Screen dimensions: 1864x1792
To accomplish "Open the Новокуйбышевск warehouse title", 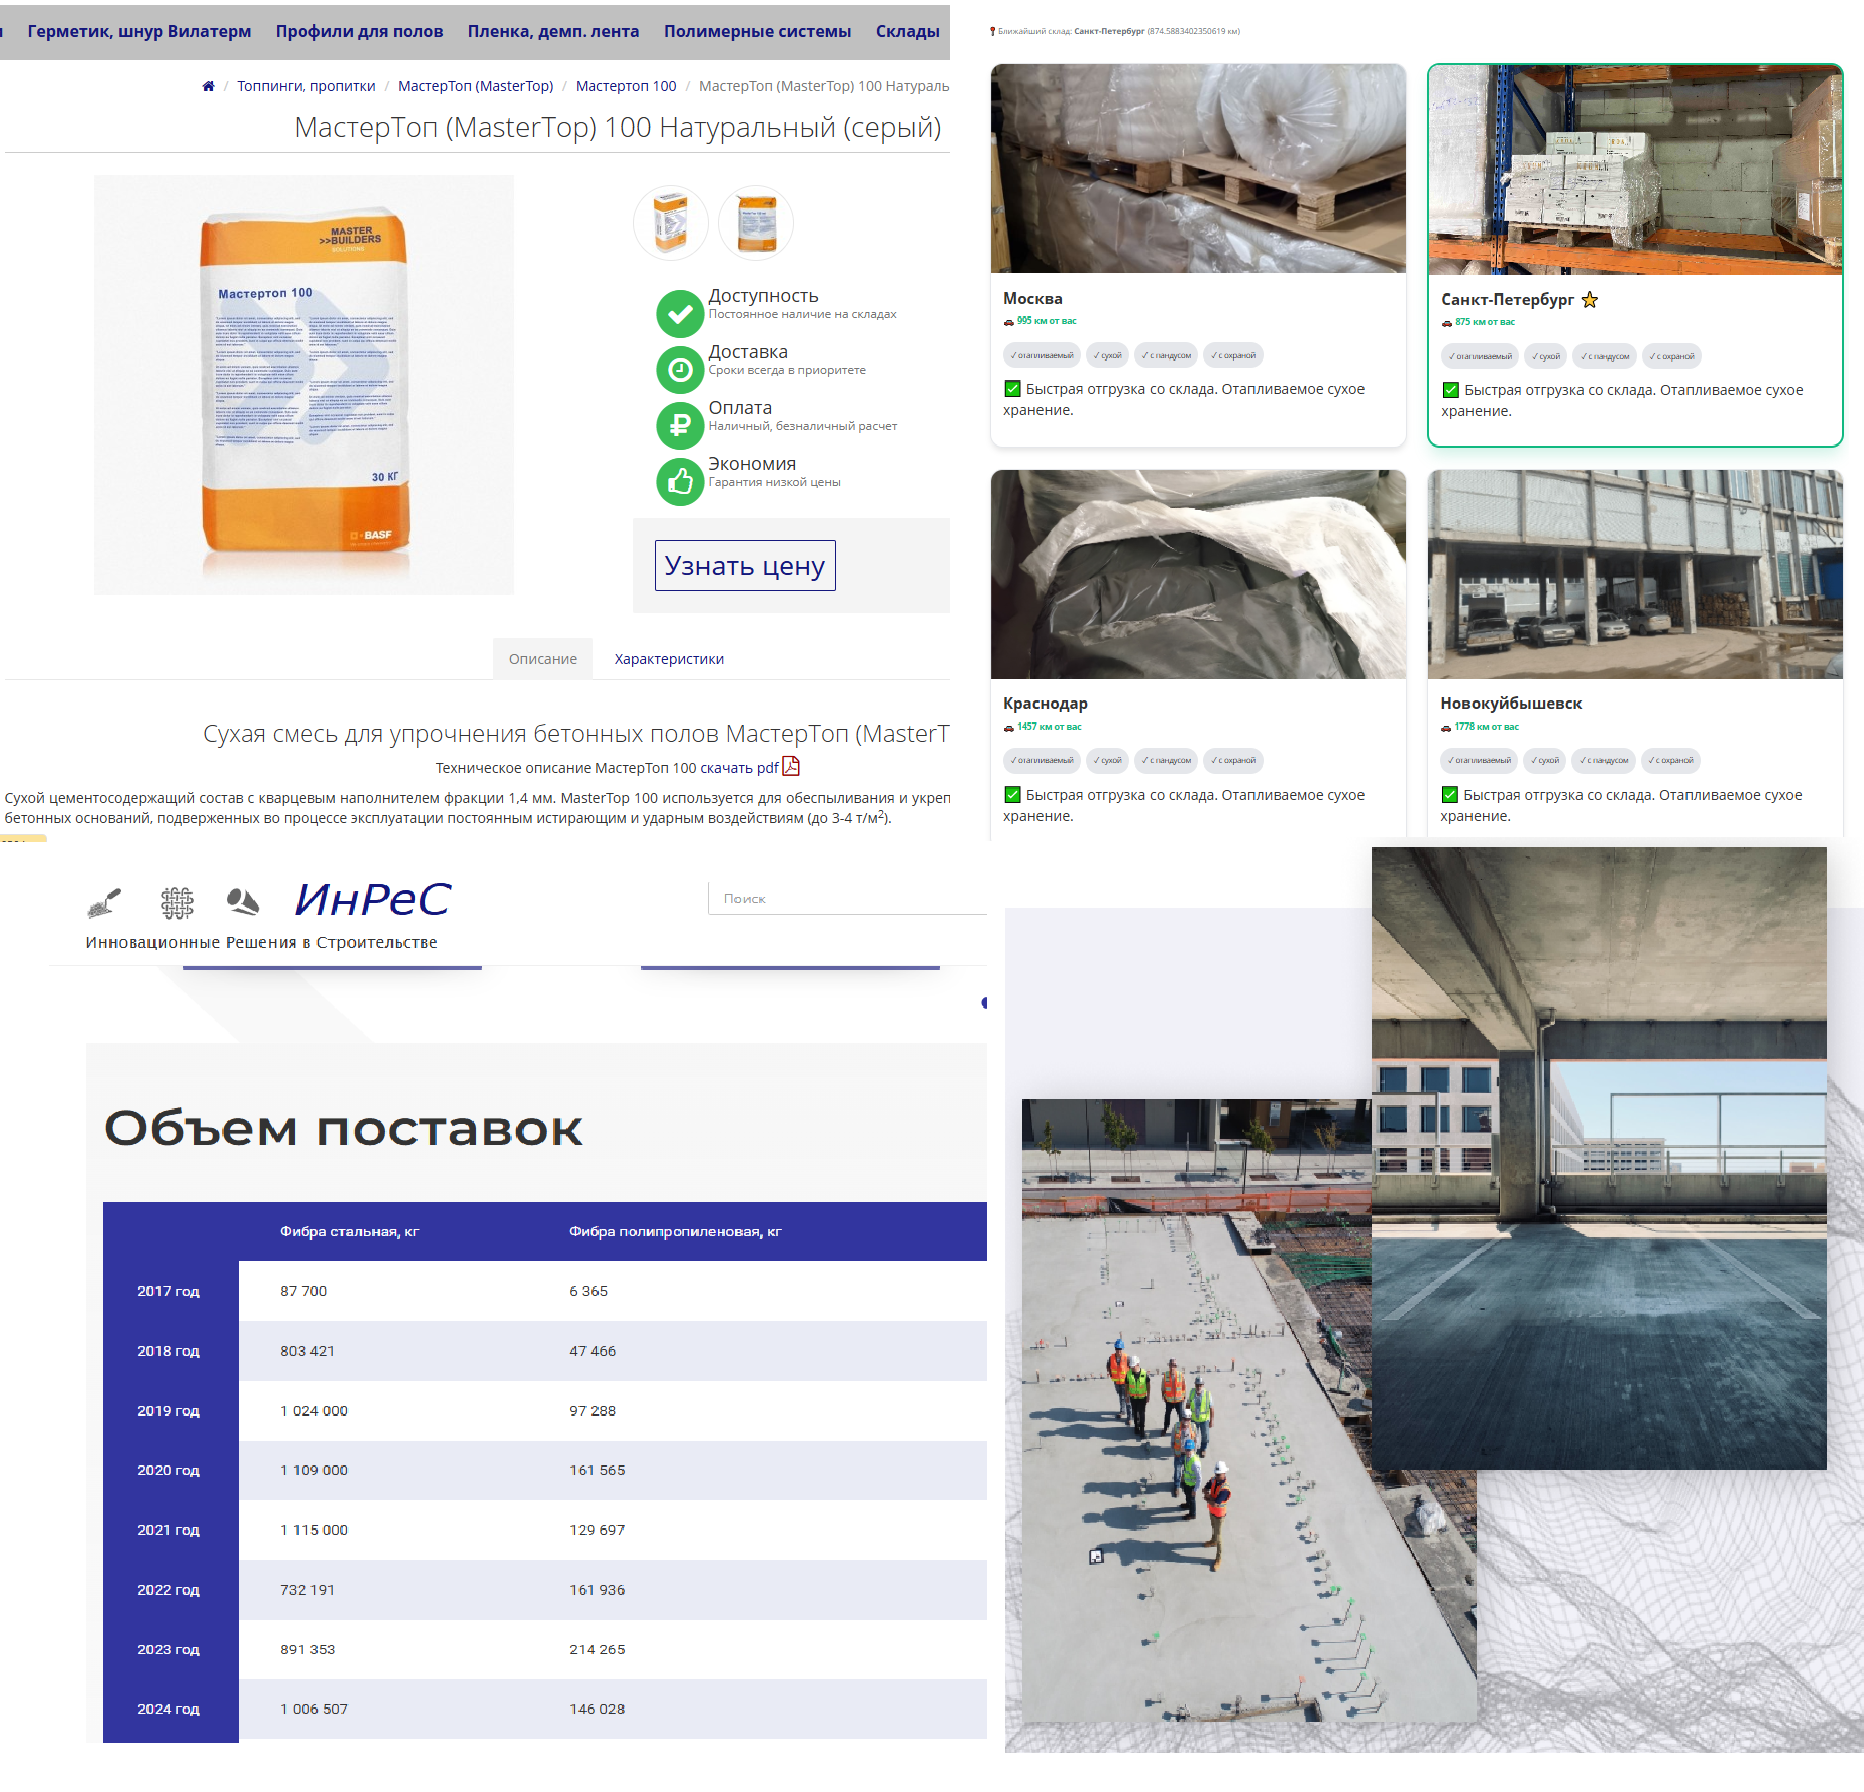I will click(1511, 704).
